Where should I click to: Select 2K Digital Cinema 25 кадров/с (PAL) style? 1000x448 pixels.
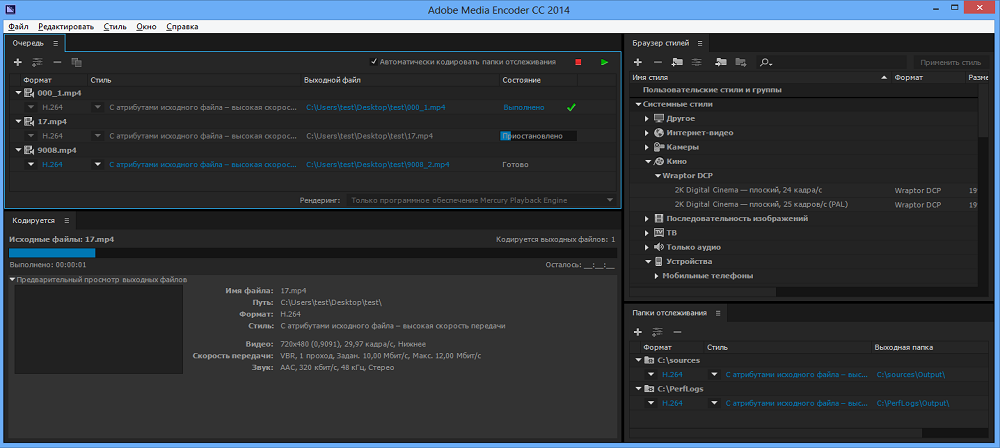pos(761,204)
